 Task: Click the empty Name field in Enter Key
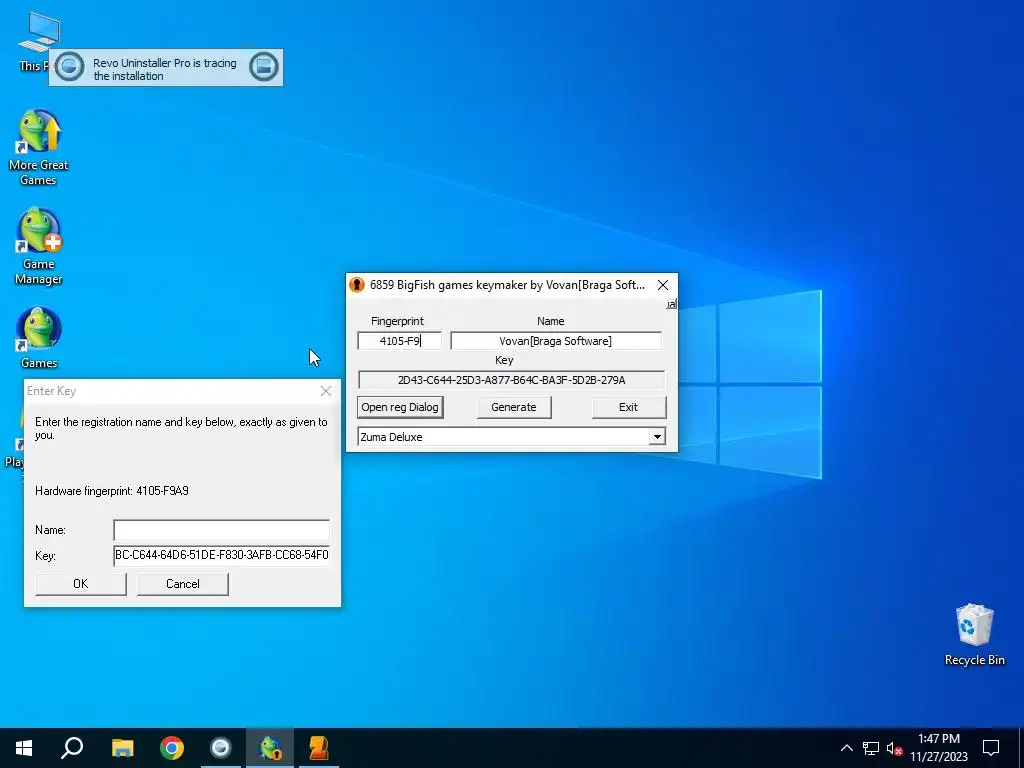[x=221, y=530]
